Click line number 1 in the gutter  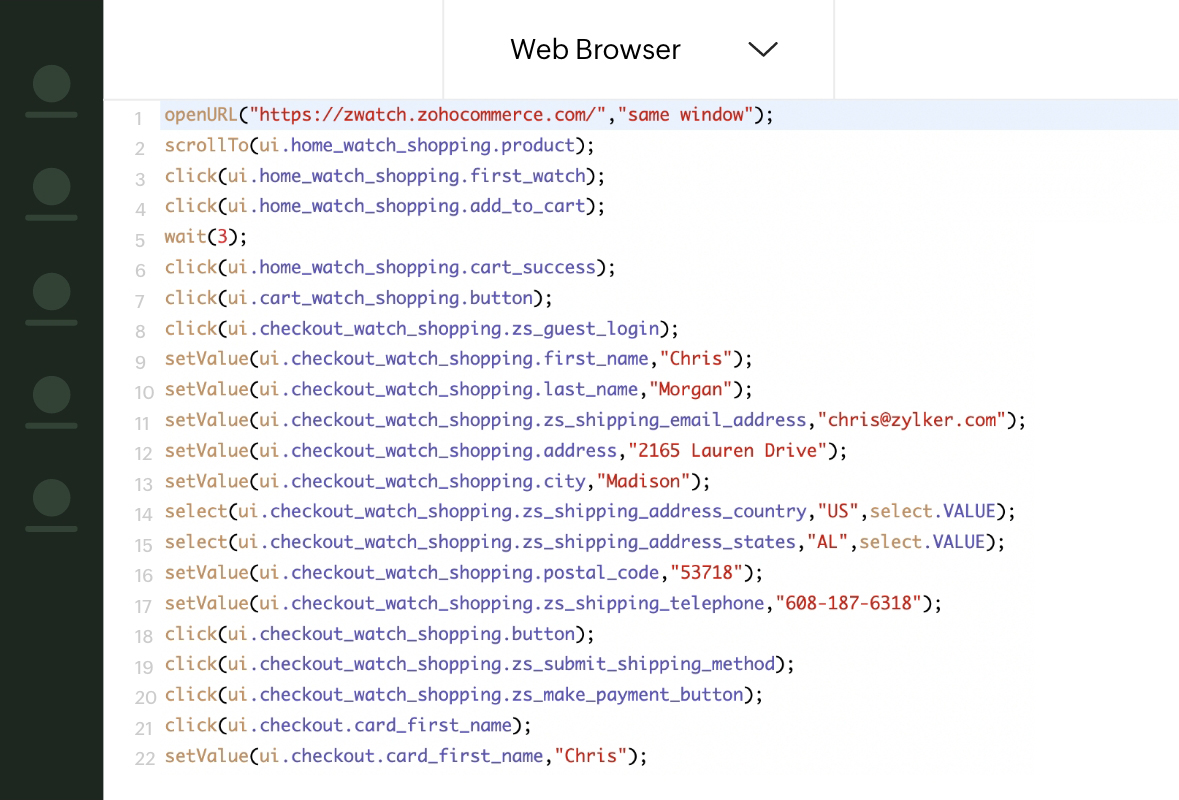click(x=138, y=119)
